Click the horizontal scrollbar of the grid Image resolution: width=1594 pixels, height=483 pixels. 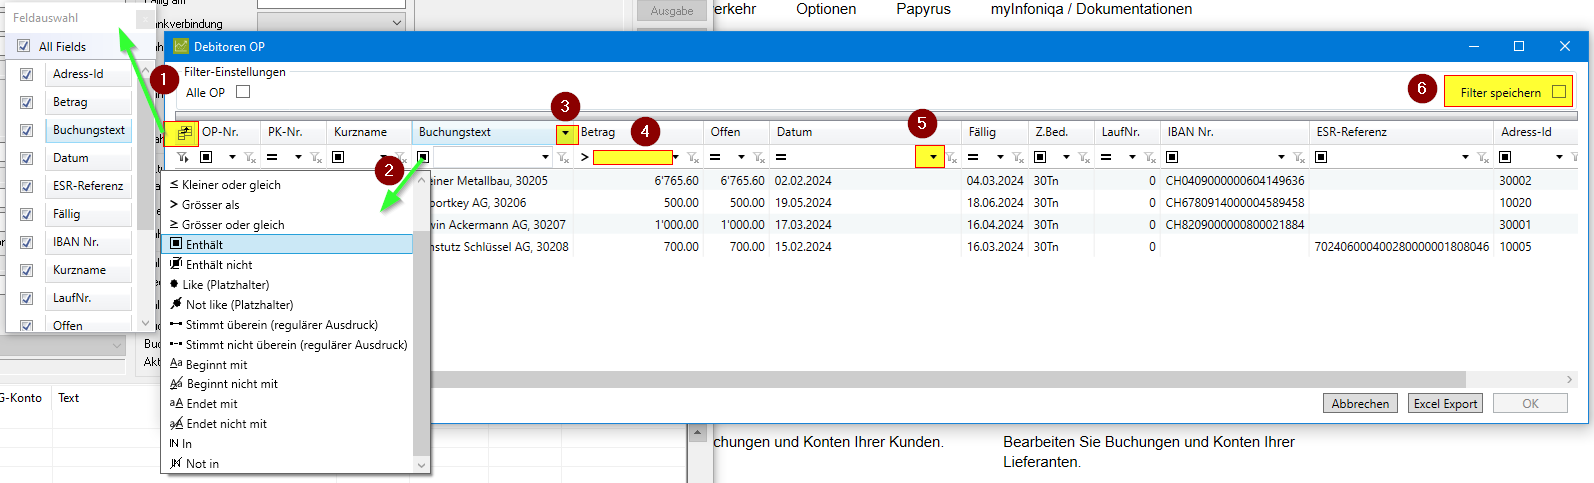pos(948,380)
